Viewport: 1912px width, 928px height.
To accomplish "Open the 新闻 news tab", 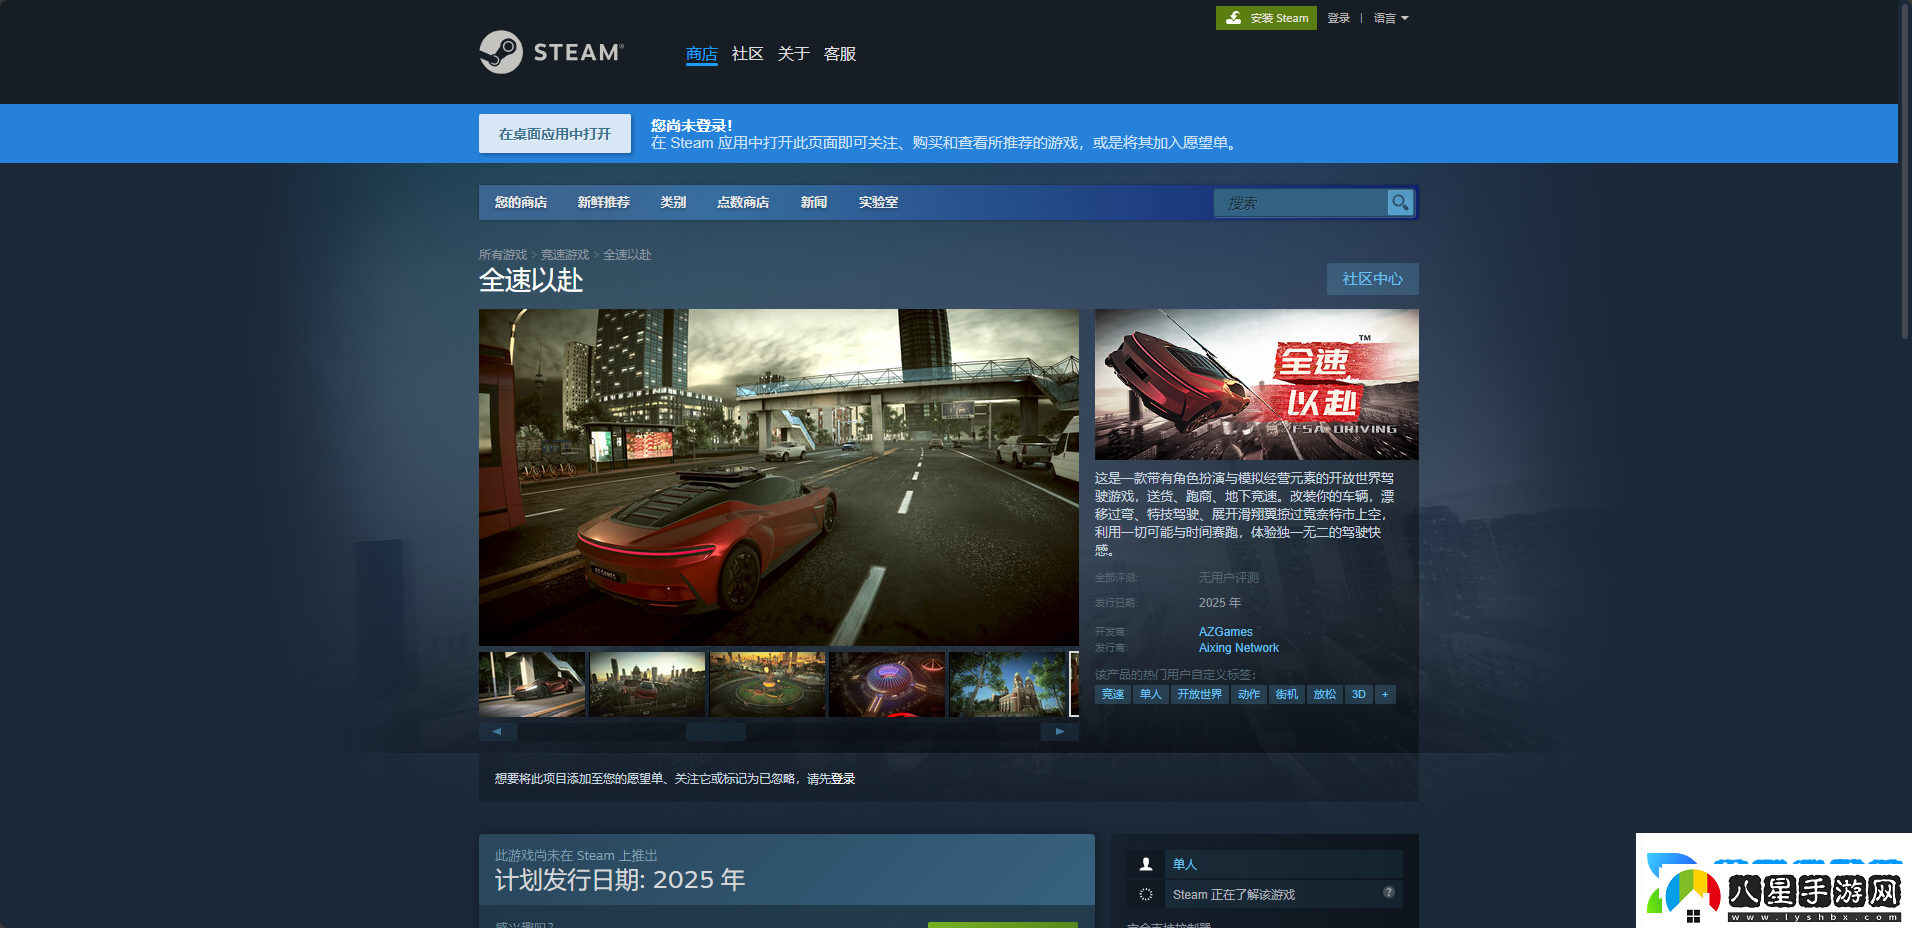I will 813,202.
